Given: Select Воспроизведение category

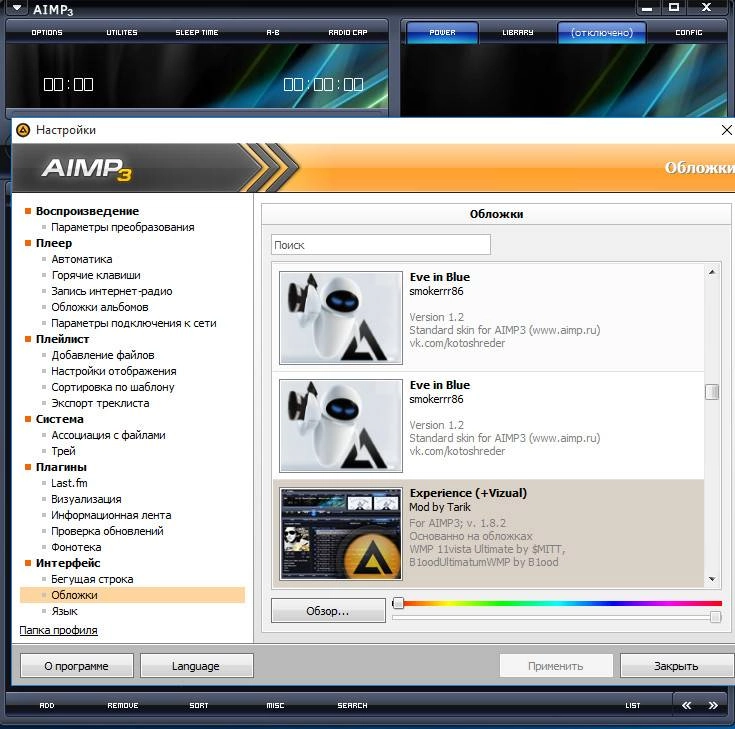Looking at the screenshot, I should (87, 211).
